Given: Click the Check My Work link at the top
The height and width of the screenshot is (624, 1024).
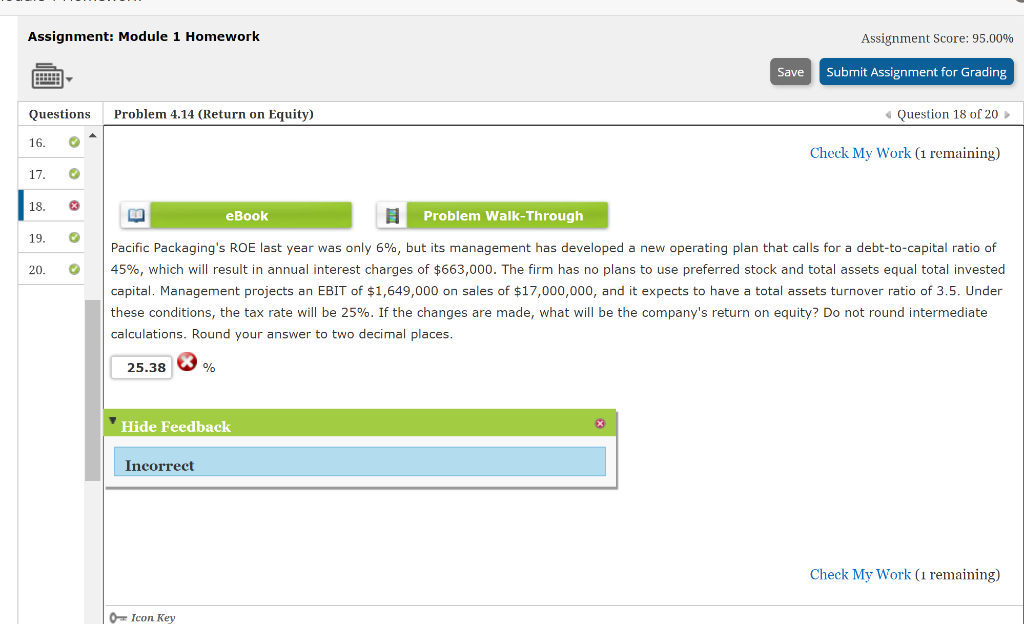Looking at the screenshot, I should [x=860, y=152].
